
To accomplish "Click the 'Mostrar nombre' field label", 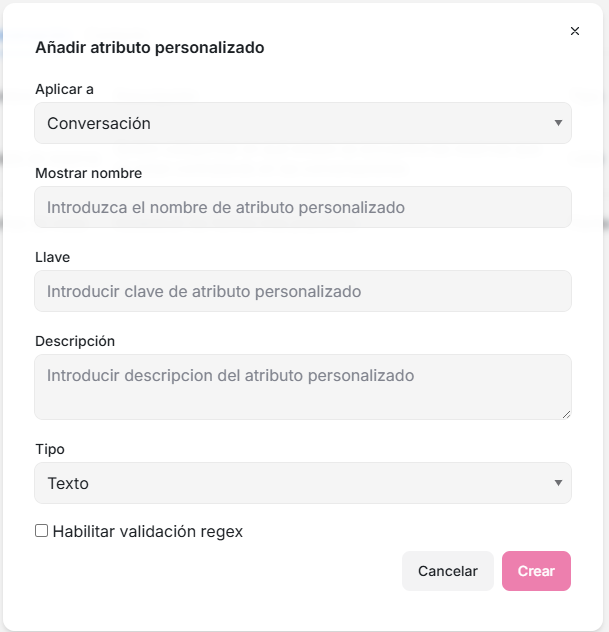I will pyautogui.click(x=88, y=173).
